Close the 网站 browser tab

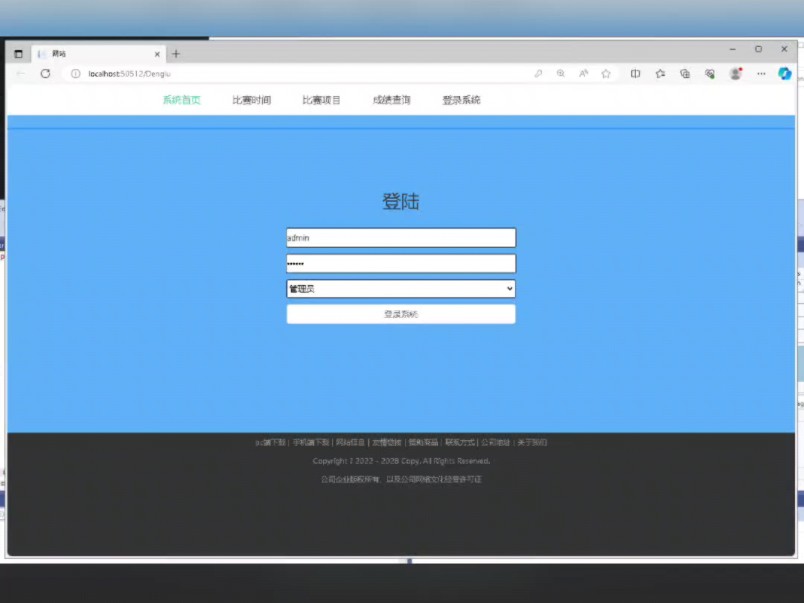click(157, 54)
